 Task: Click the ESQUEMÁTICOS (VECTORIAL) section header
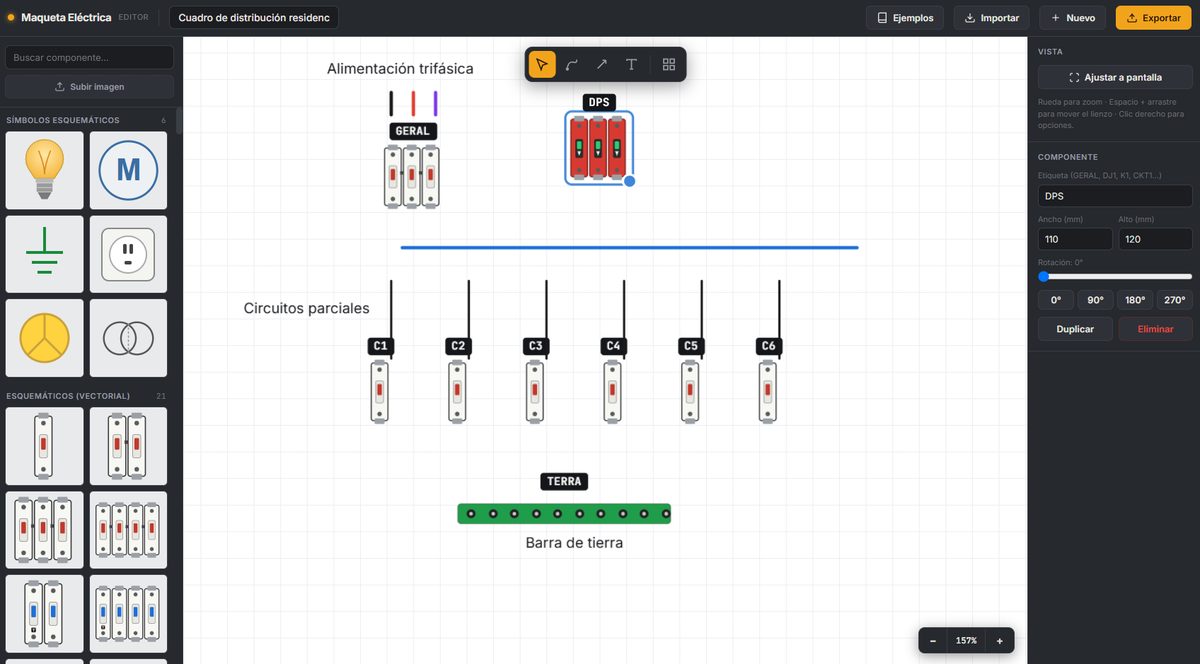68,396
